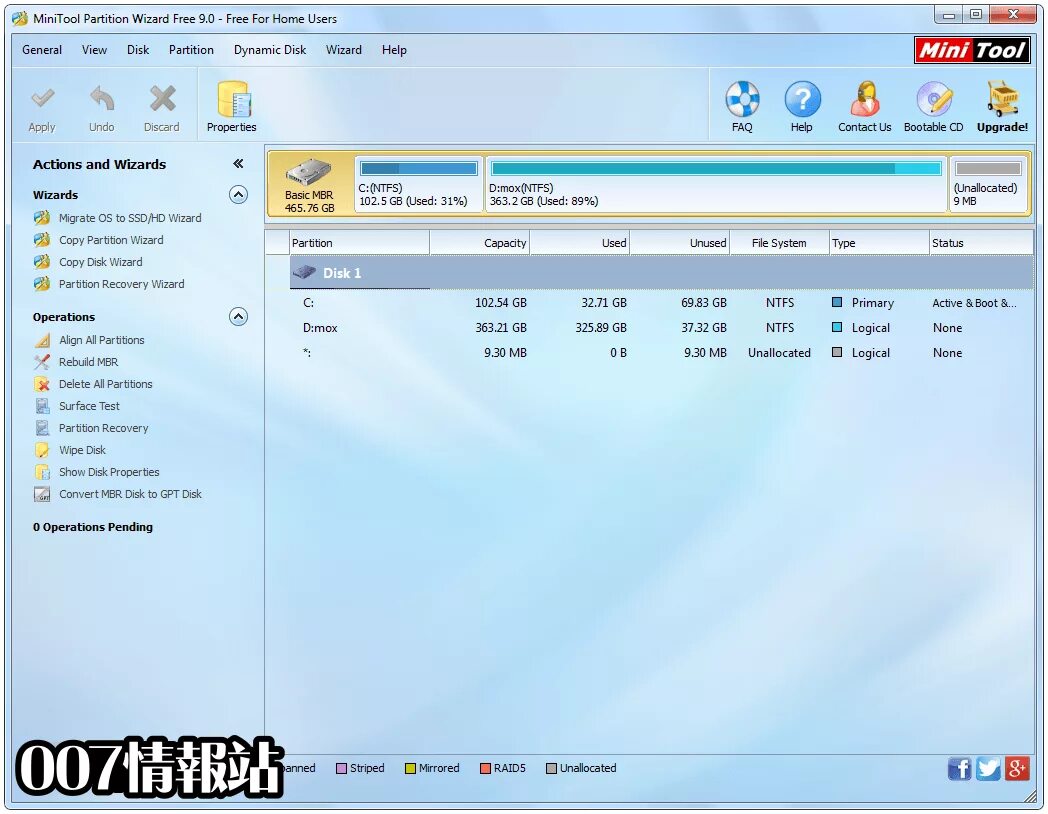This screenshot has height=814, width=1048.
Task: Open the General menu
Action: pyautogui.click(x=41, y=50)
